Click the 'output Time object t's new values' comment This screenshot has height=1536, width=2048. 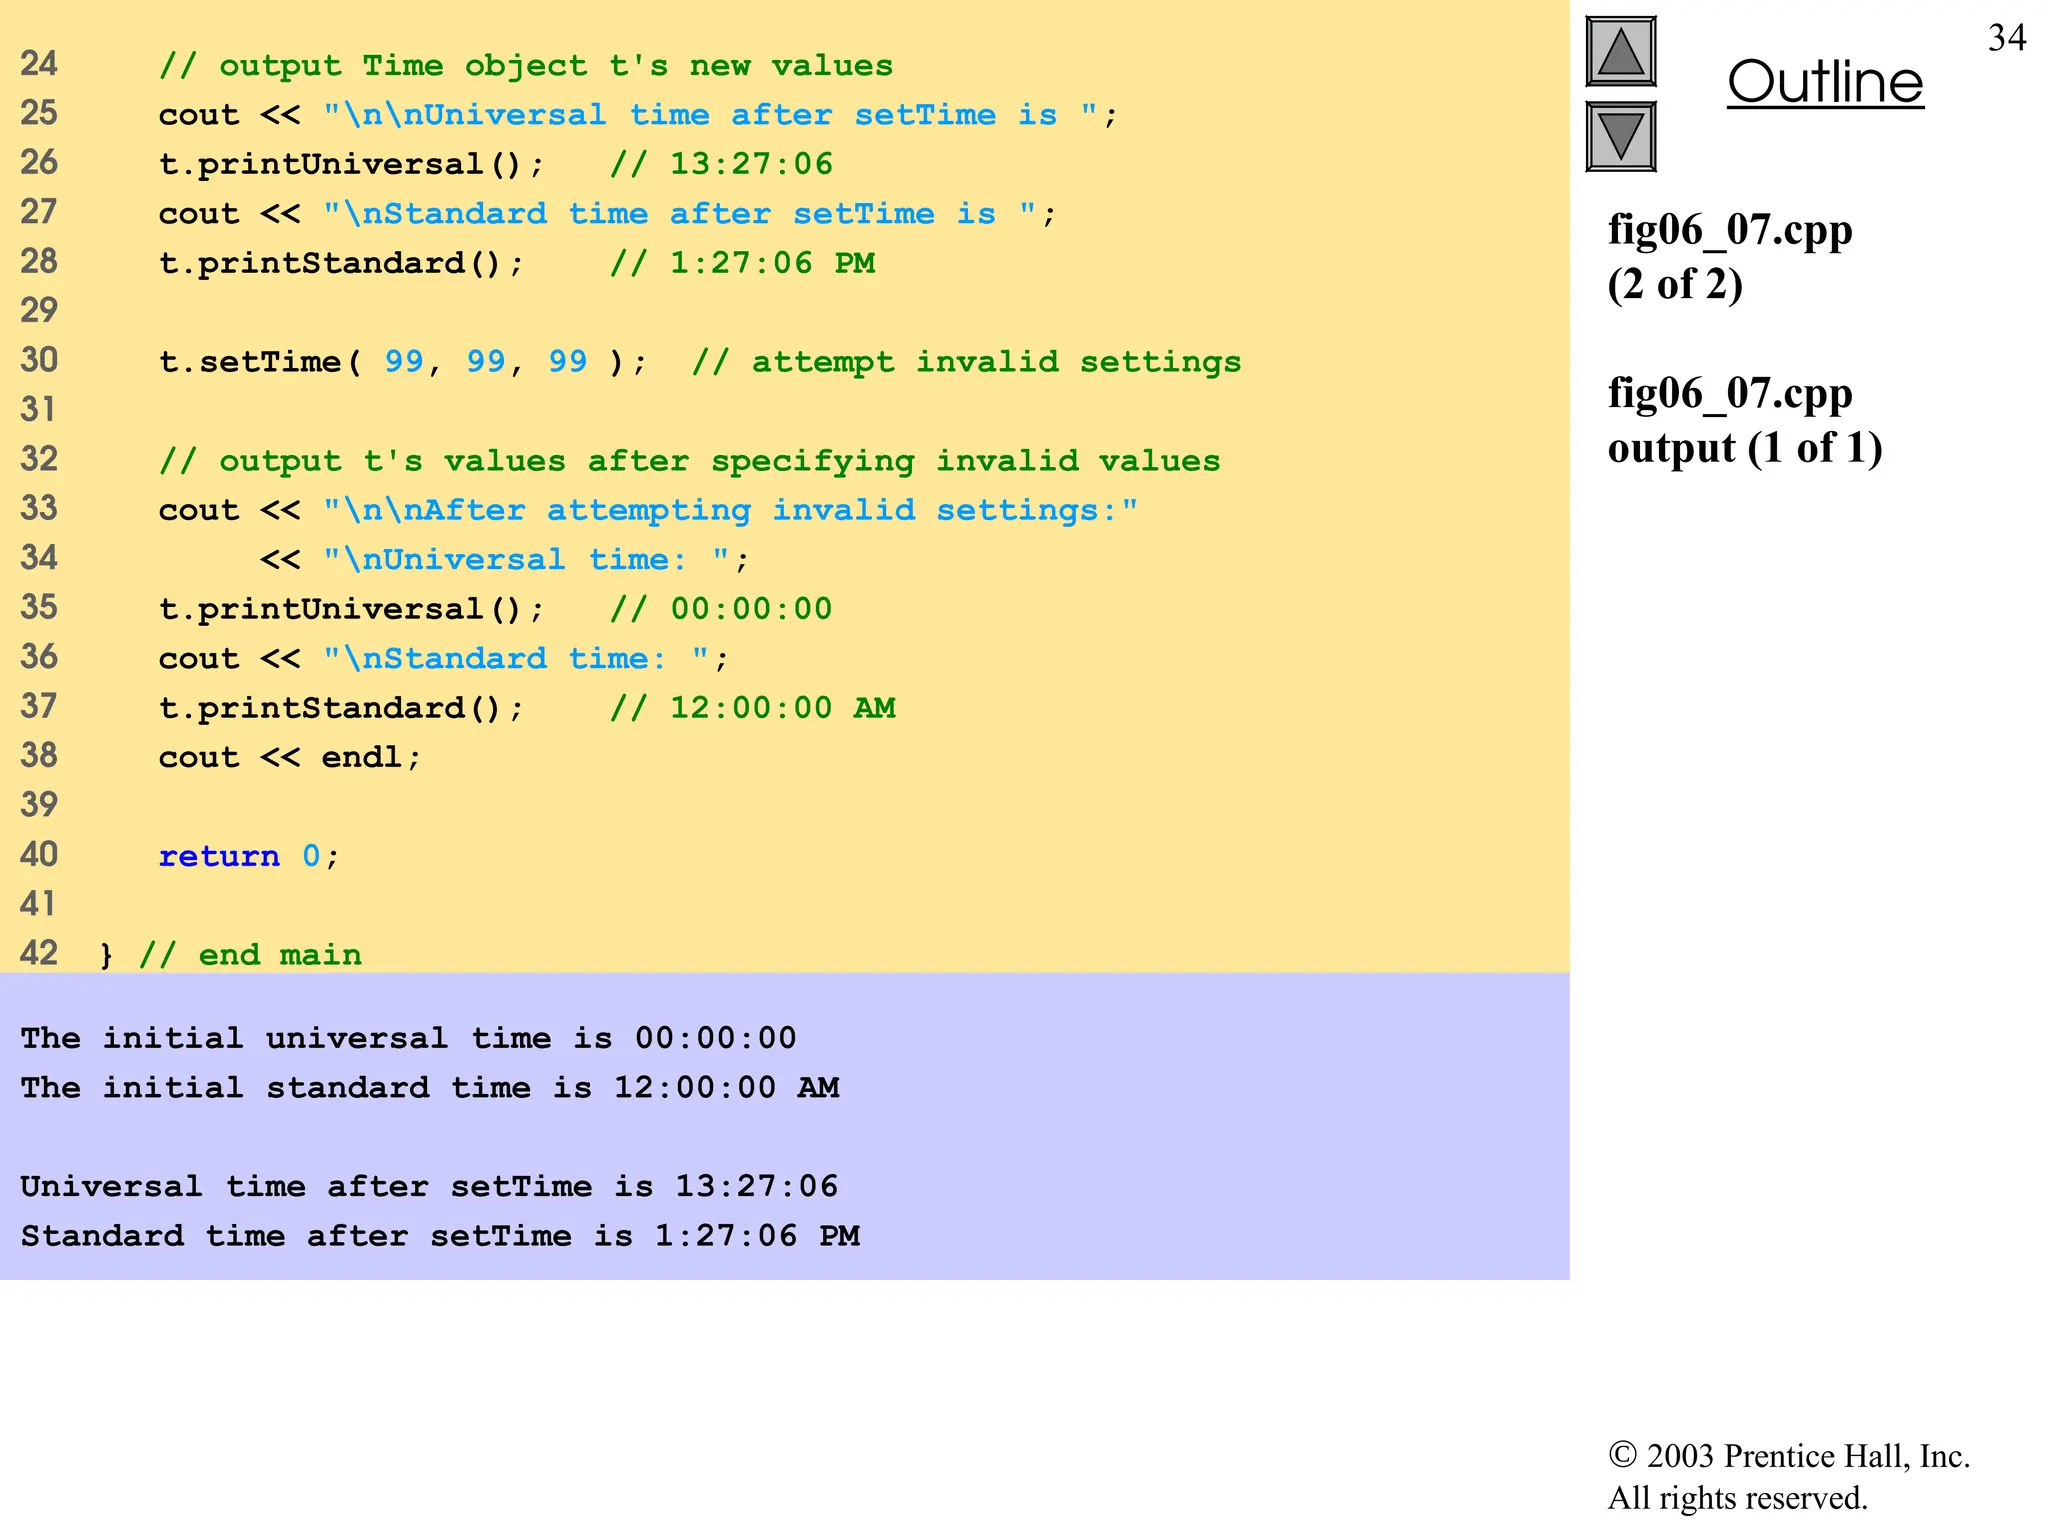[525, 66]
